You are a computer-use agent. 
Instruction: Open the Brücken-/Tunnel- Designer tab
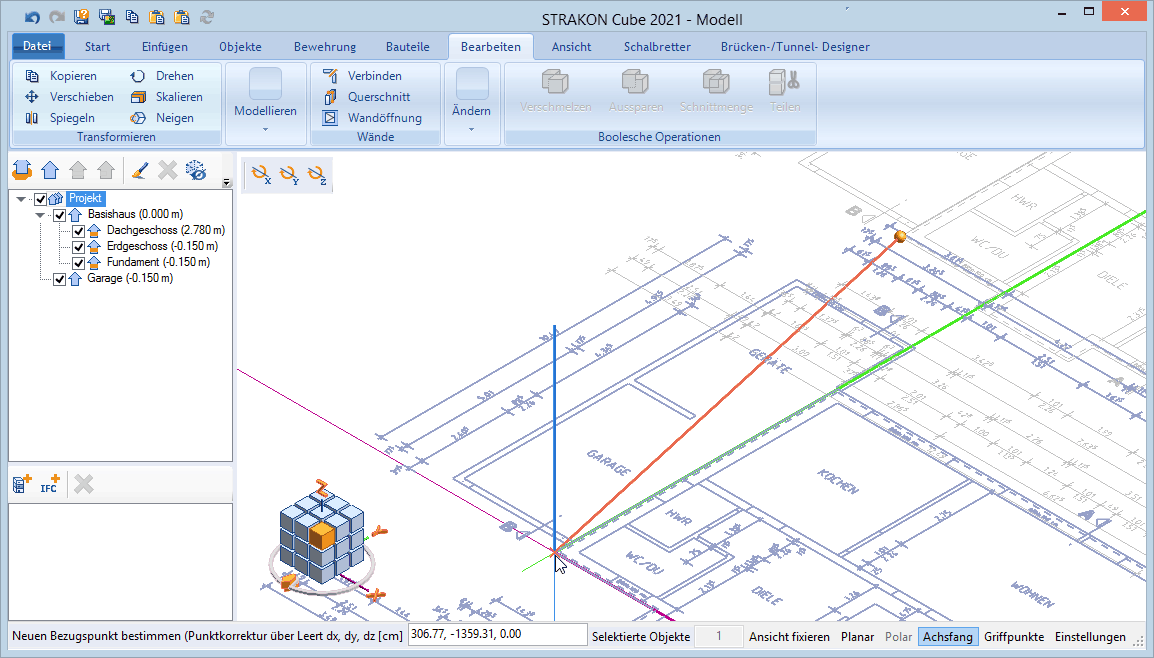795,46
